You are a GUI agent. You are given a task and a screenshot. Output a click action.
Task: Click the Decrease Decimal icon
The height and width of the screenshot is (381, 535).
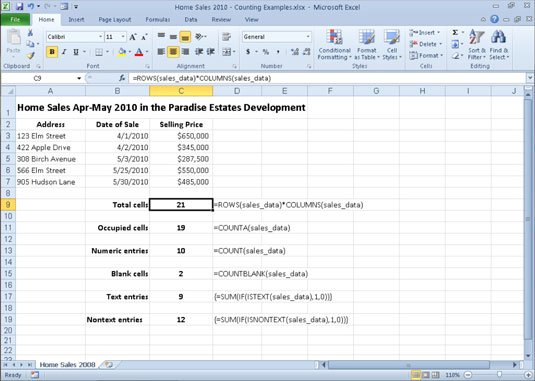click(x=306, y=52)
